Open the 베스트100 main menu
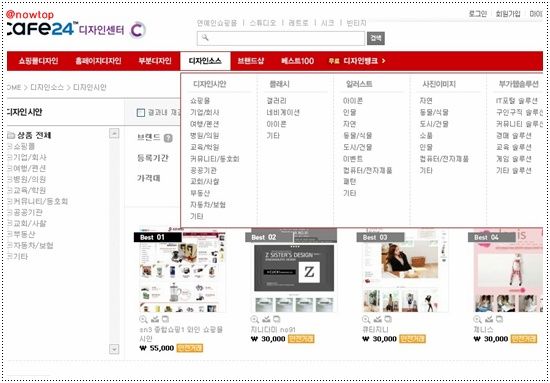 (297, 61)
